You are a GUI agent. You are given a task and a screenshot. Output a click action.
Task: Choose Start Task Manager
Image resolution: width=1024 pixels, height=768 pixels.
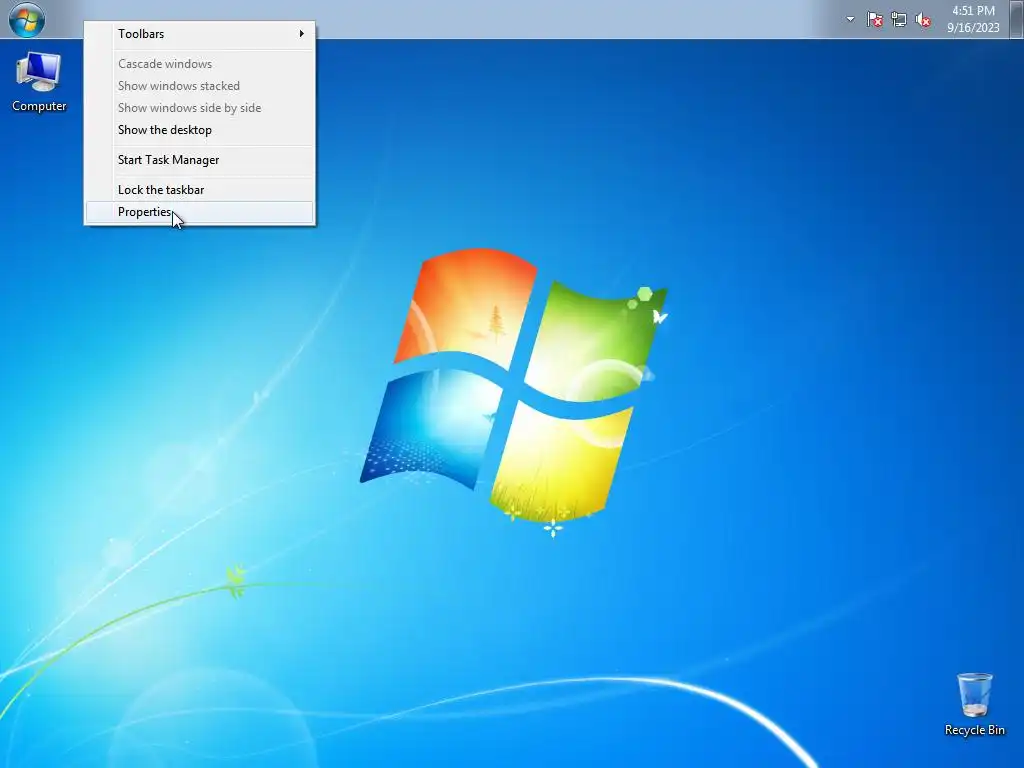200,160
